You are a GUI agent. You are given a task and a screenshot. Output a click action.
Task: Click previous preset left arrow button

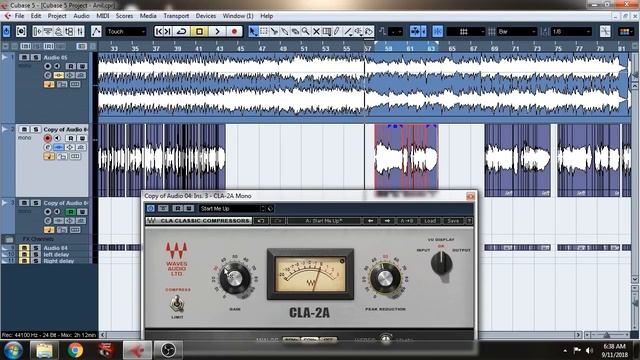coord(370,221)
